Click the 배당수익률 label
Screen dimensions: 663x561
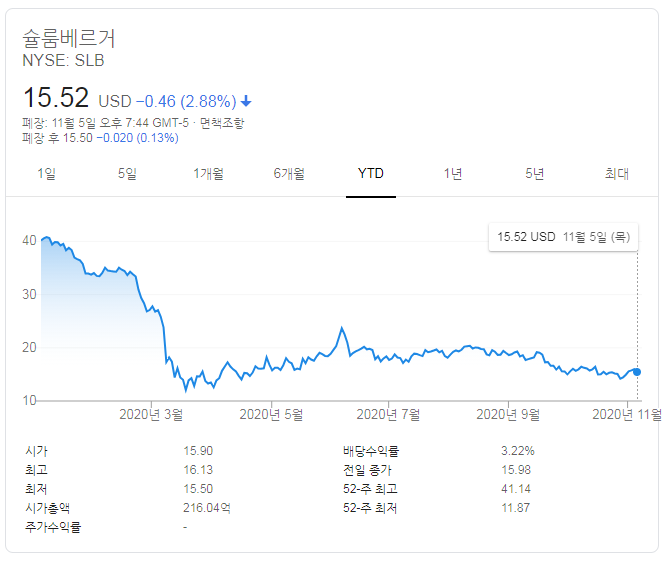tap(371, 451)
